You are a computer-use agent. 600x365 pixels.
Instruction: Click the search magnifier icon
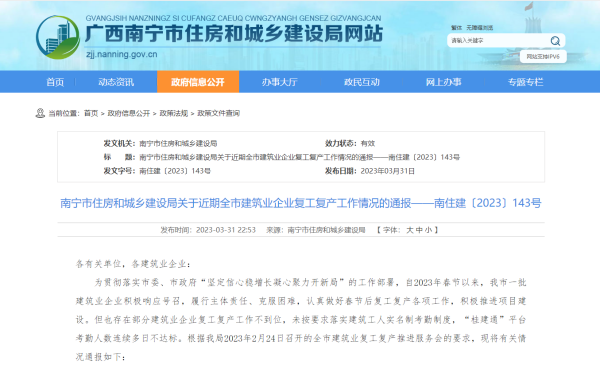pyautogui.click(x=555, y=41)
